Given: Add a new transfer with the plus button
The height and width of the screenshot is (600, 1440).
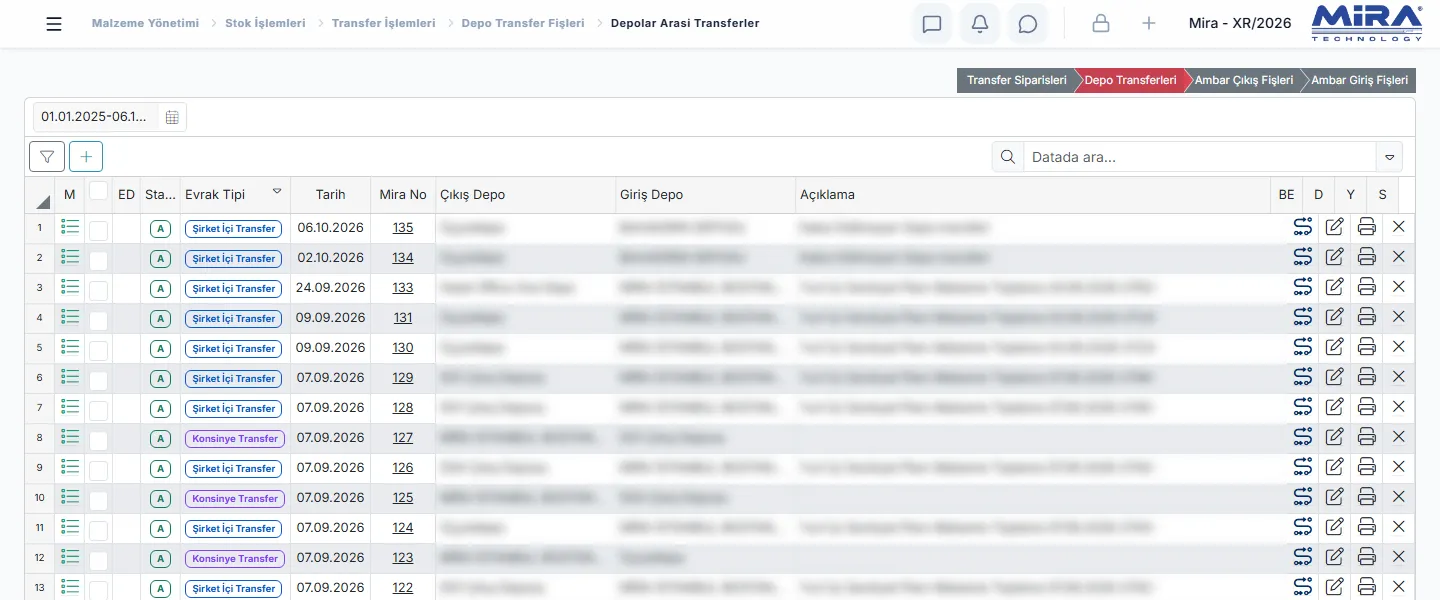Looking at the screenshot, I should pyautogui.click(x=86, y=156).
